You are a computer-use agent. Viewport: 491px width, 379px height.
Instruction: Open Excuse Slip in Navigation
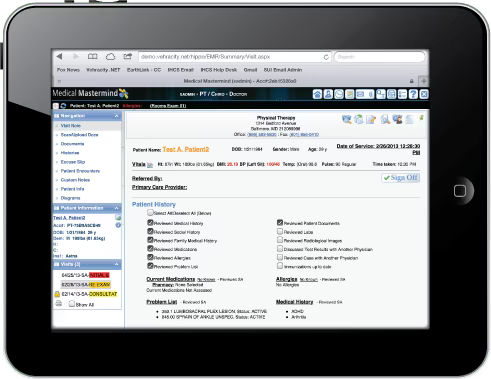point(73,162)
